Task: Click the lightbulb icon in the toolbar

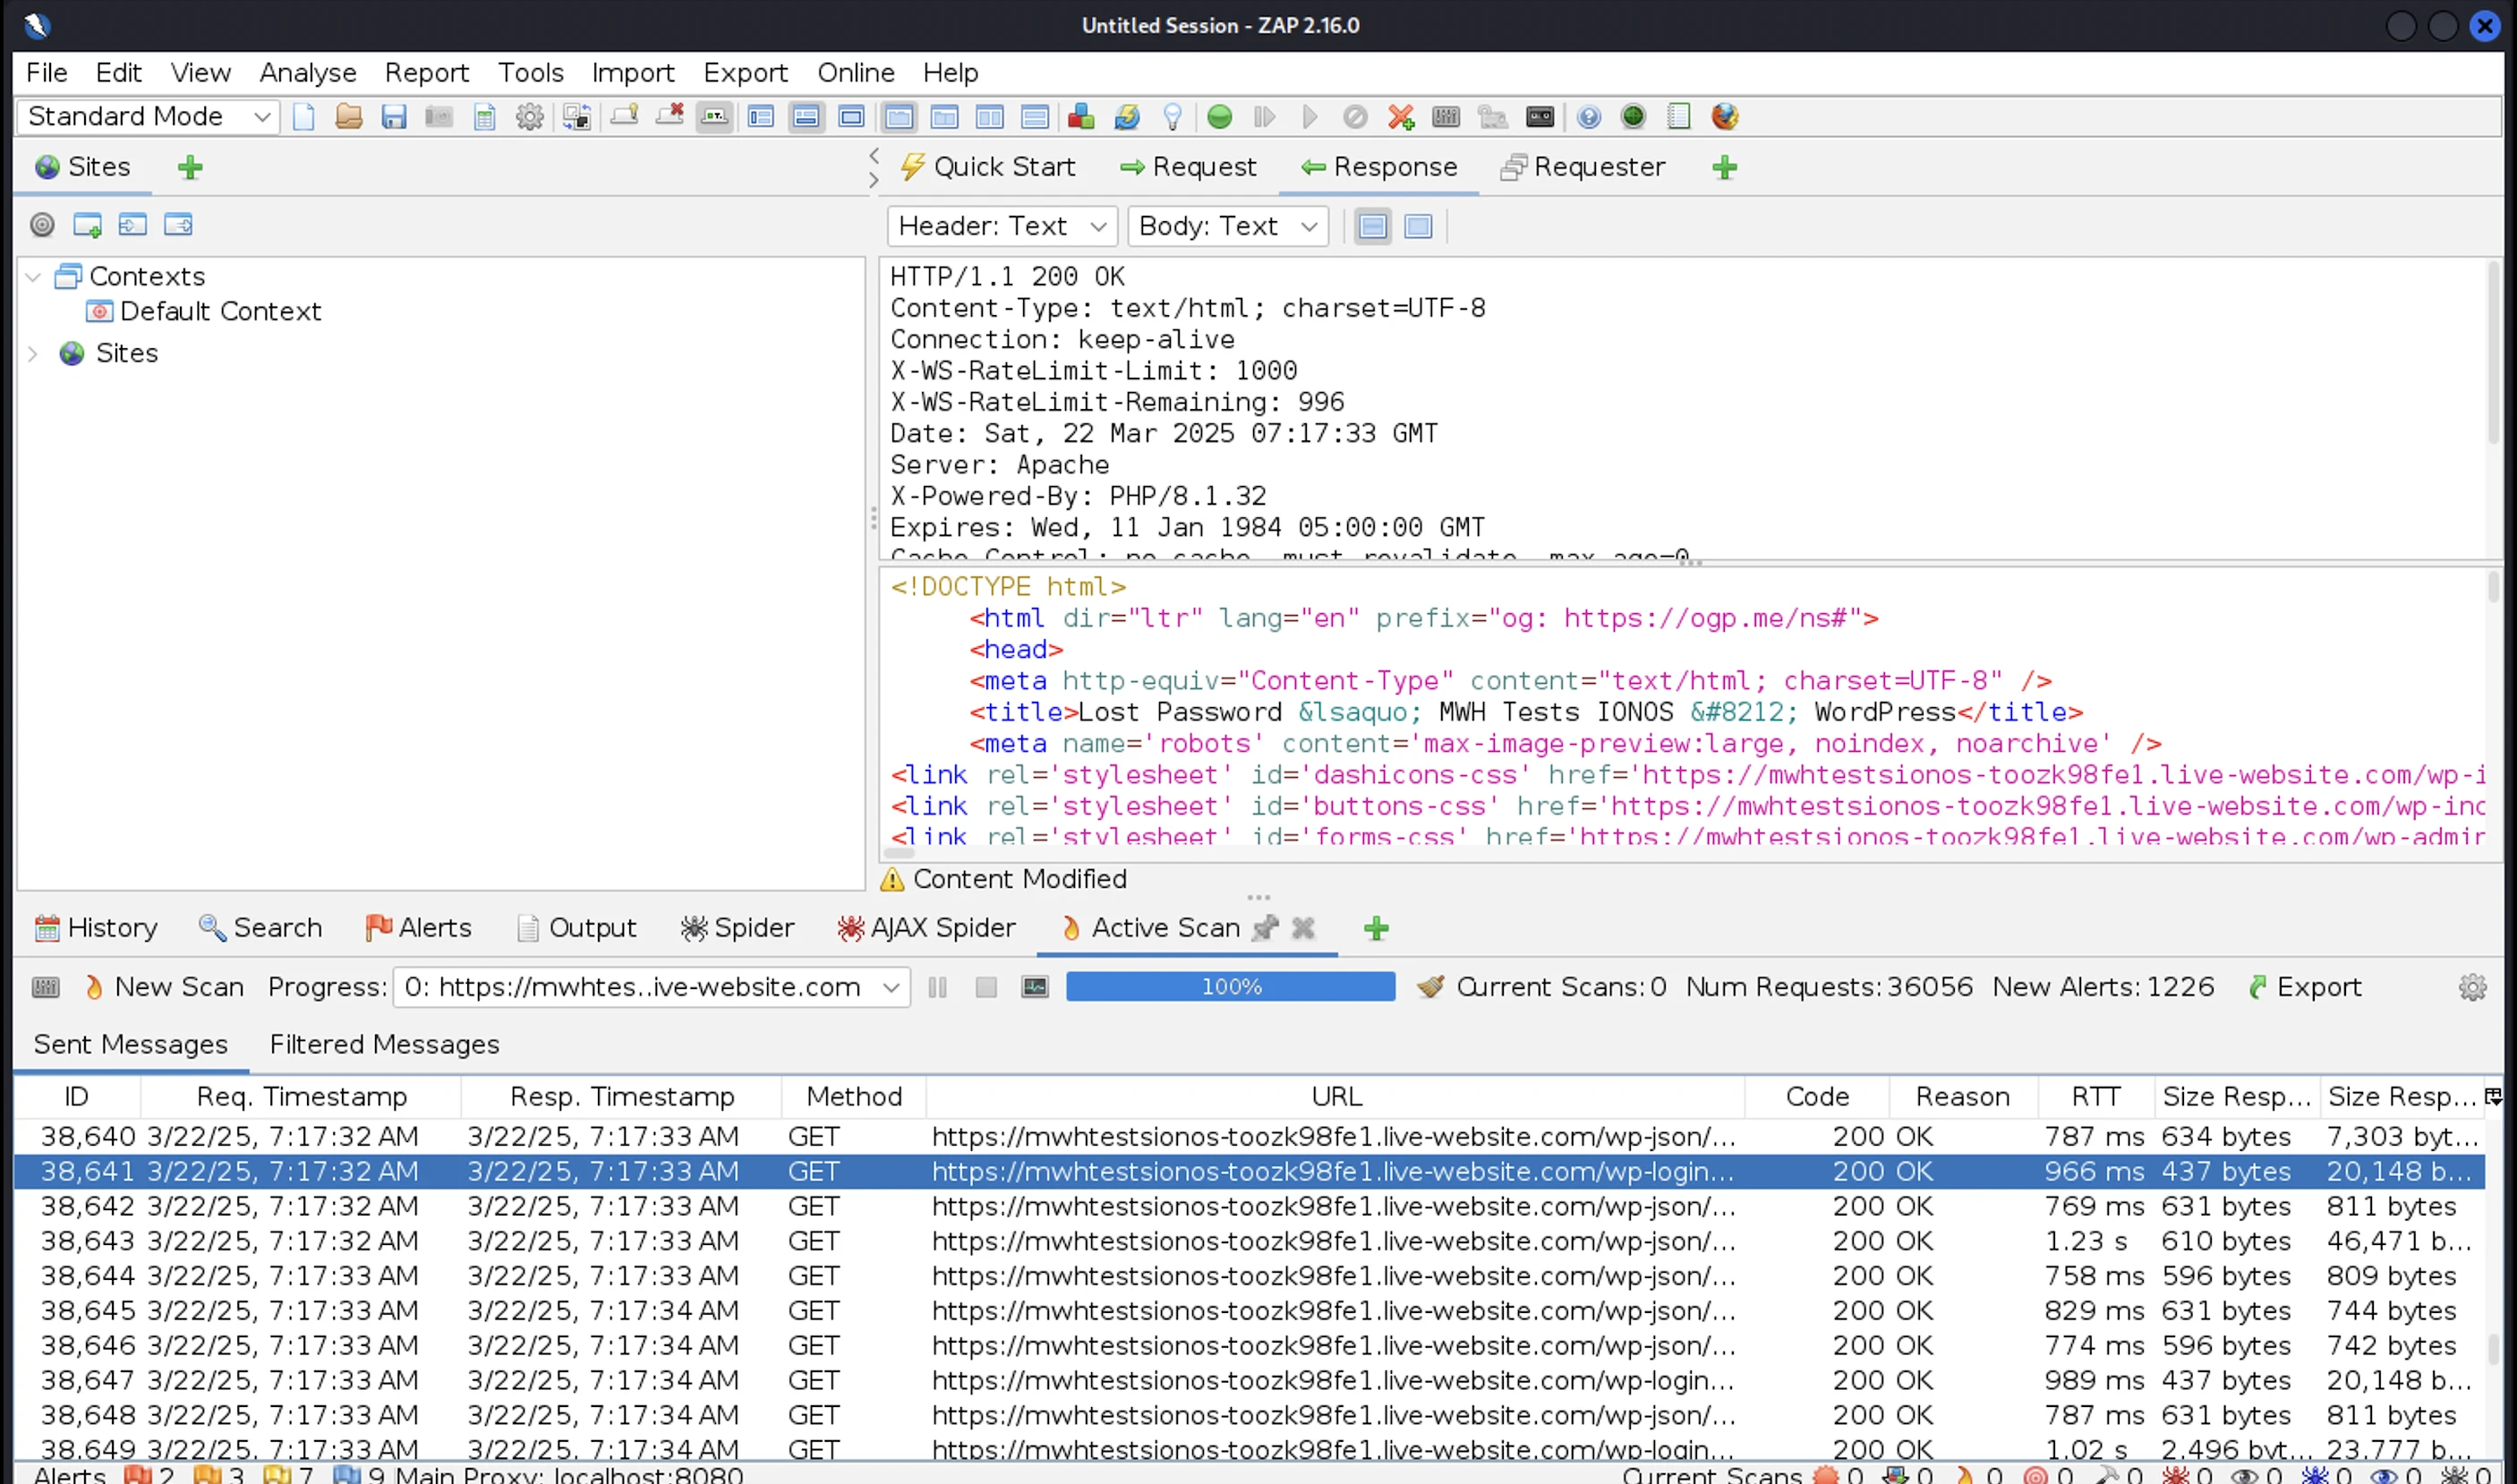Action: coord(1173,117)
